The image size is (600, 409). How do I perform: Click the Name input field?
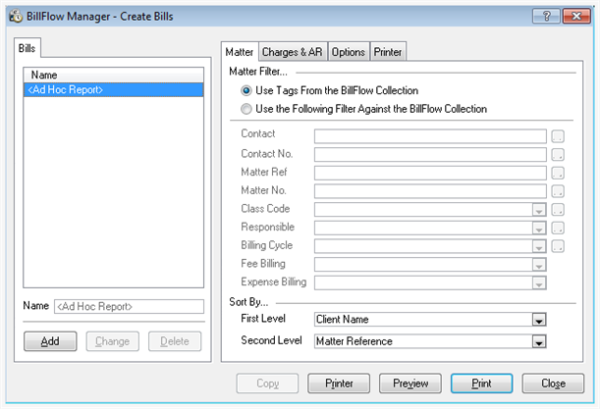(x=129, y=306)
